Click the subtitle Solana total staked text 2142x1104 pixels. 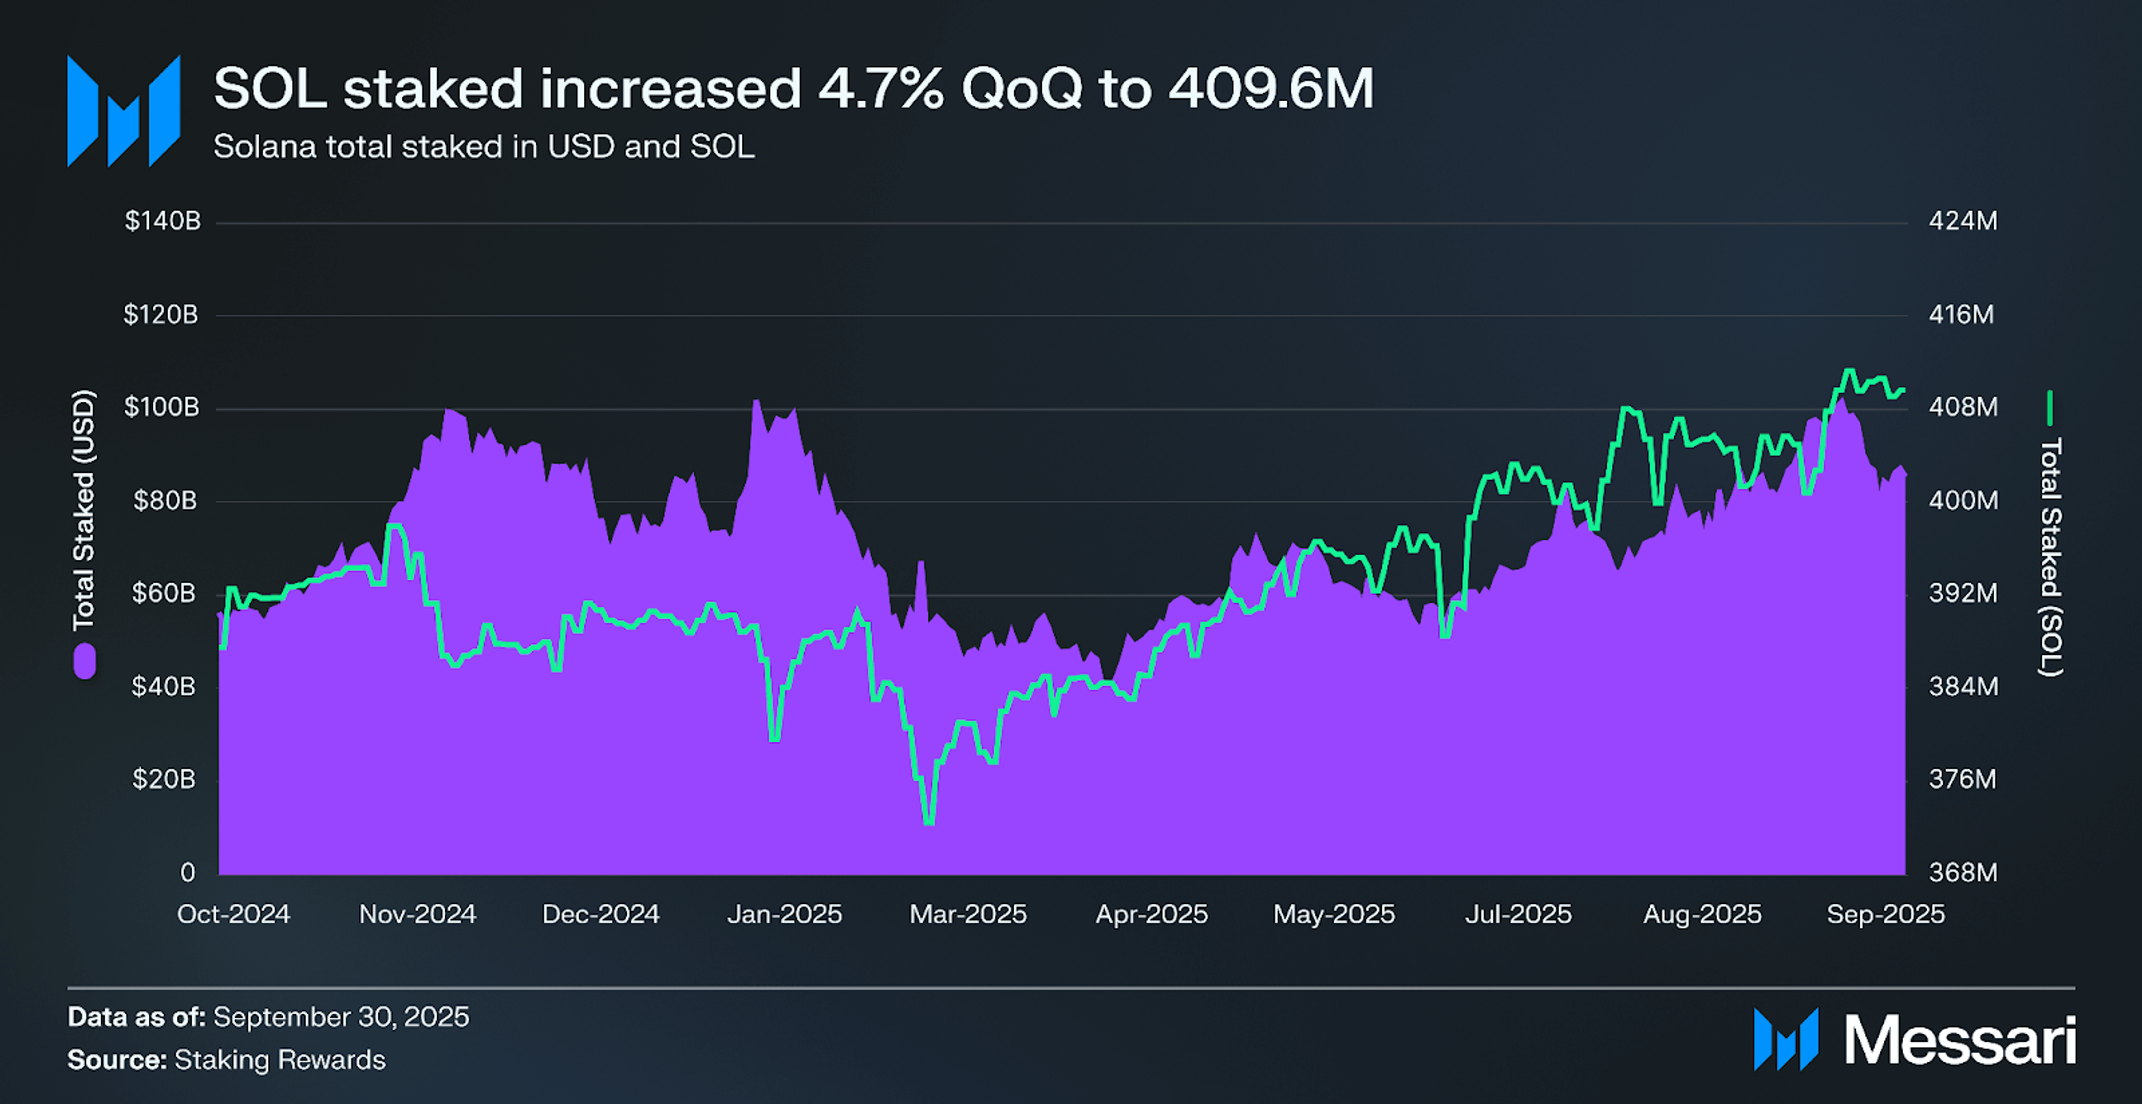tap(483, 147)
